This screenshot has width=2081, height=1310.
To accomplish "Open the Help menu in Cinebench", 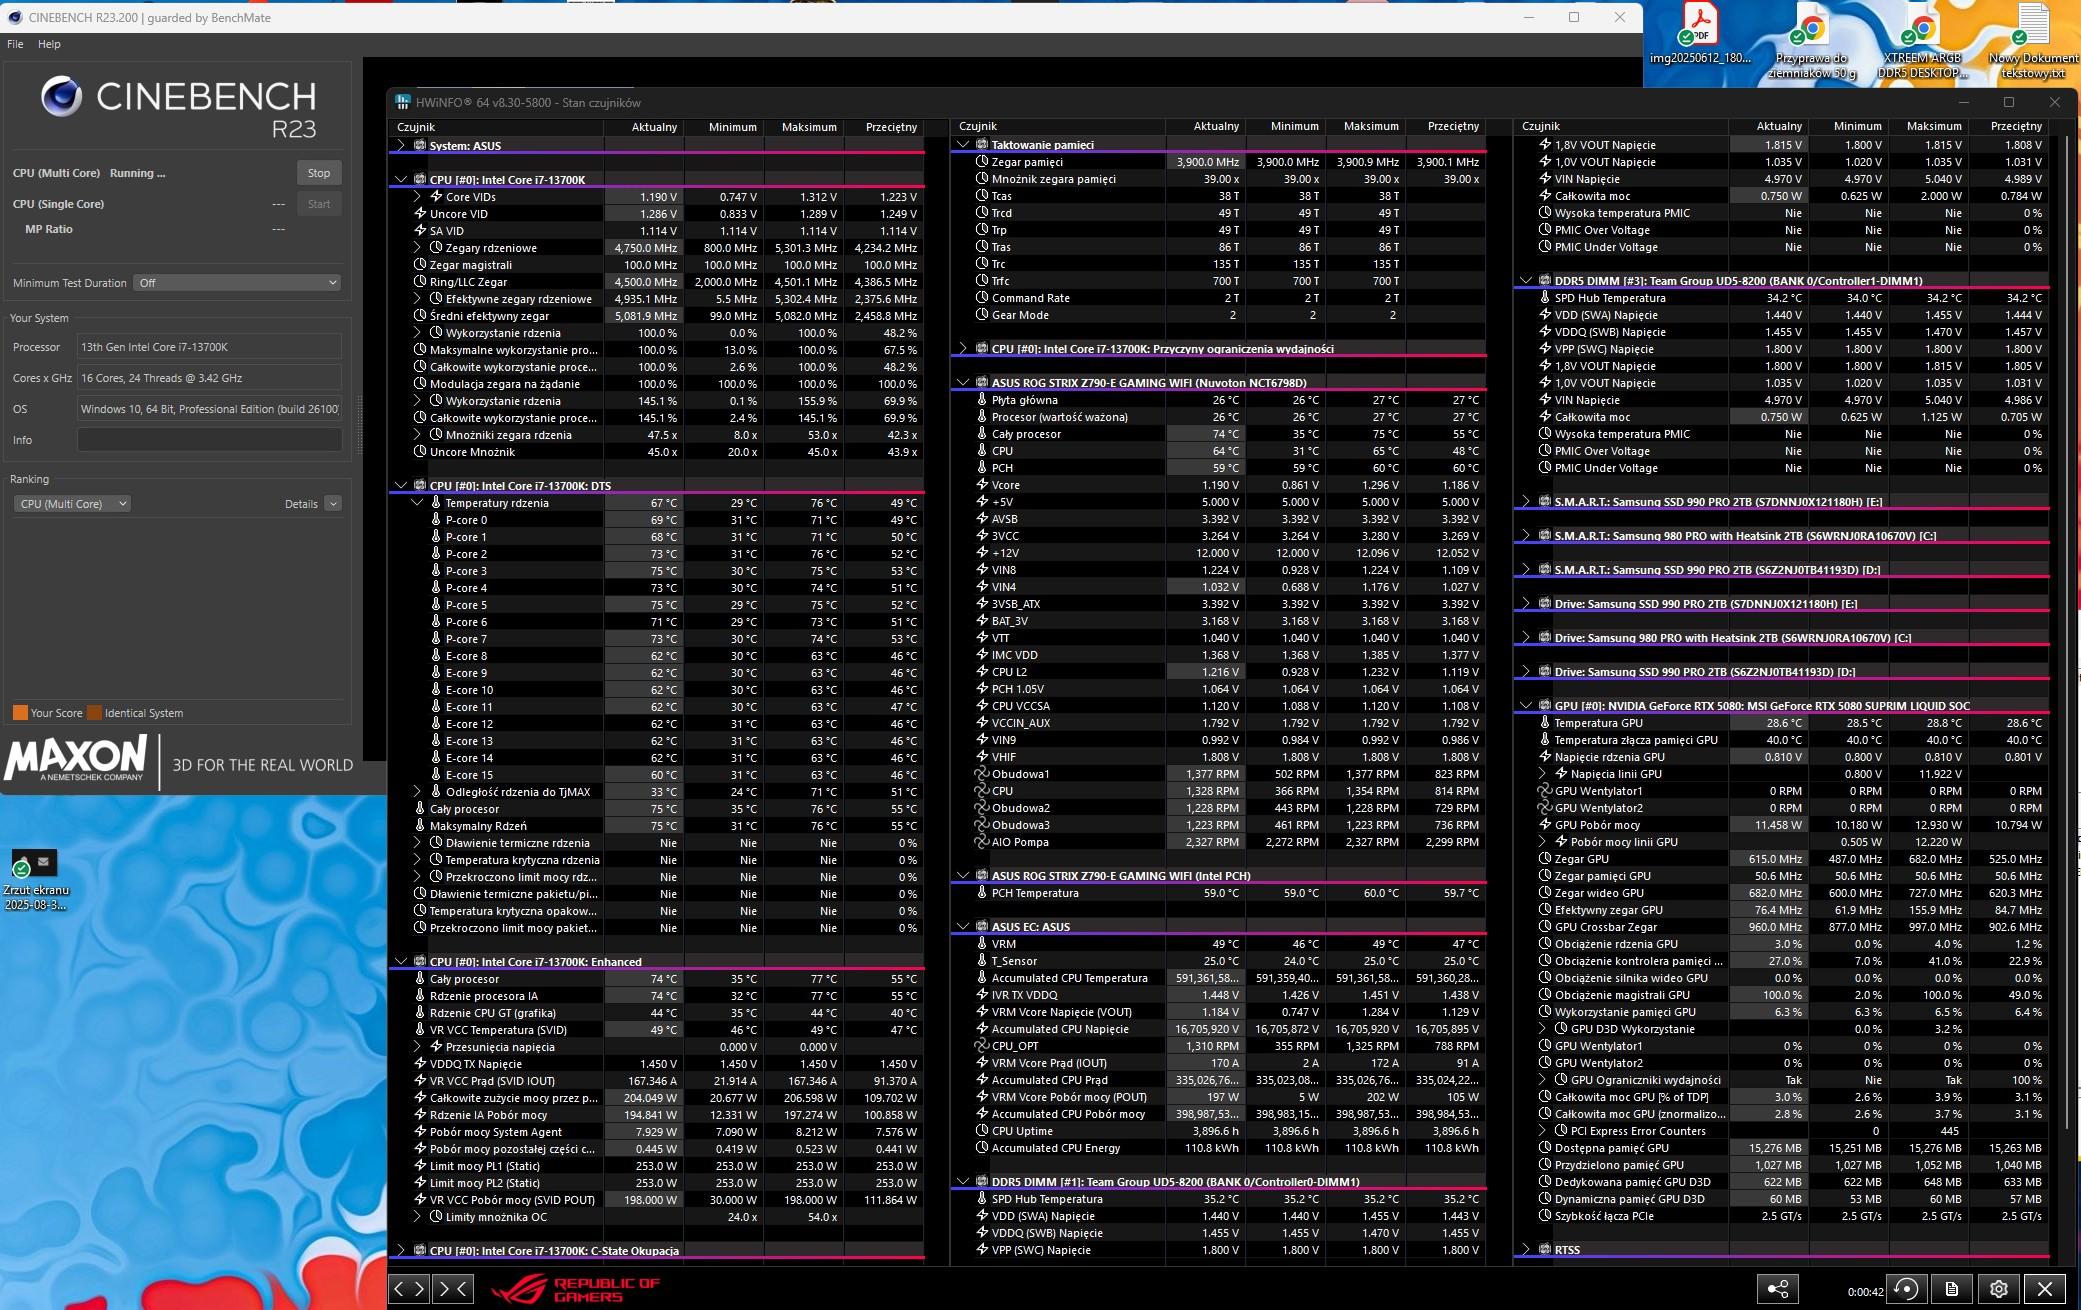I will [x=49, y=44].
